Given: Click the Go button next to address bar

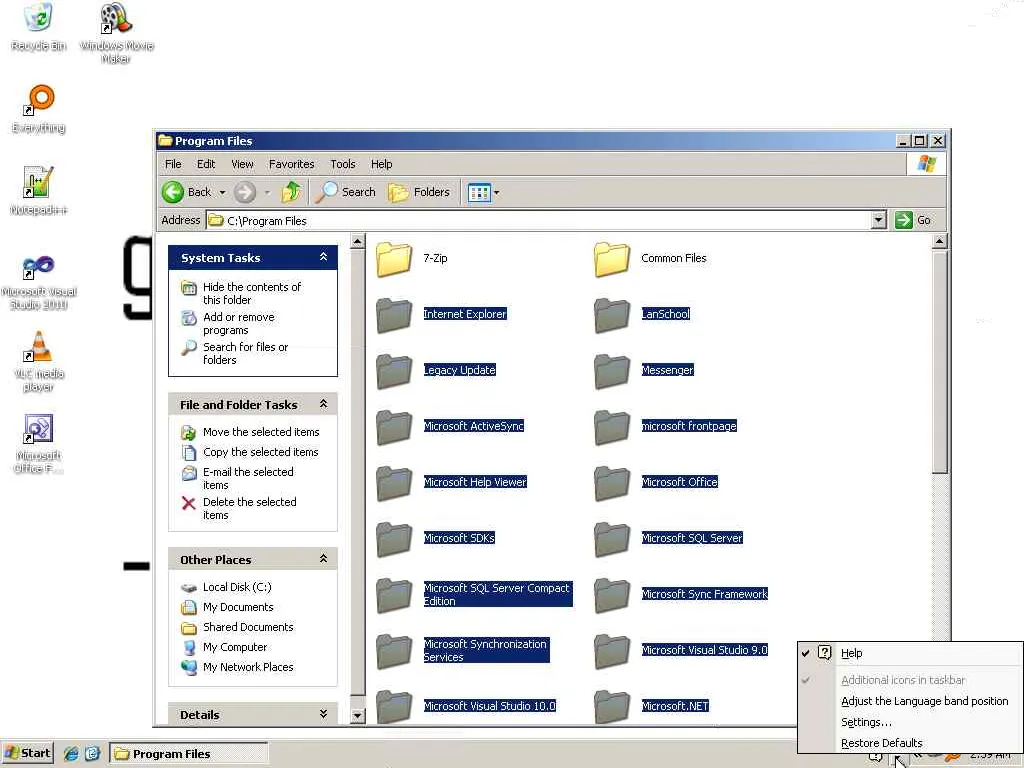Looking at the screenshot, I should 913,220.
